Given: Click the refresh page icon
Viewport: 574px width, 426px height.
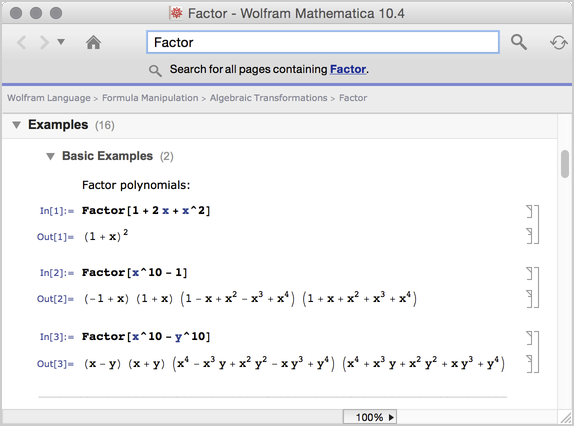Looking at the screenshot, I should pos(558,42).
